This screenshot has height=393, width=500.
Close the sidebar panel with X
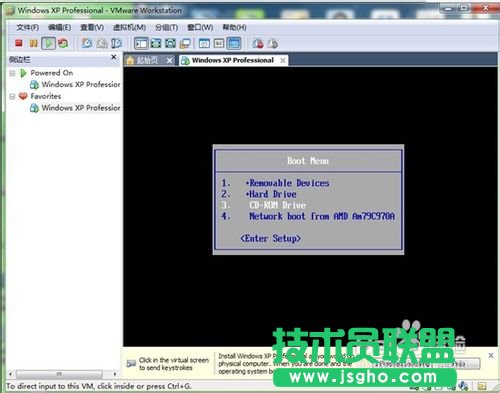[x=114, y=57]
